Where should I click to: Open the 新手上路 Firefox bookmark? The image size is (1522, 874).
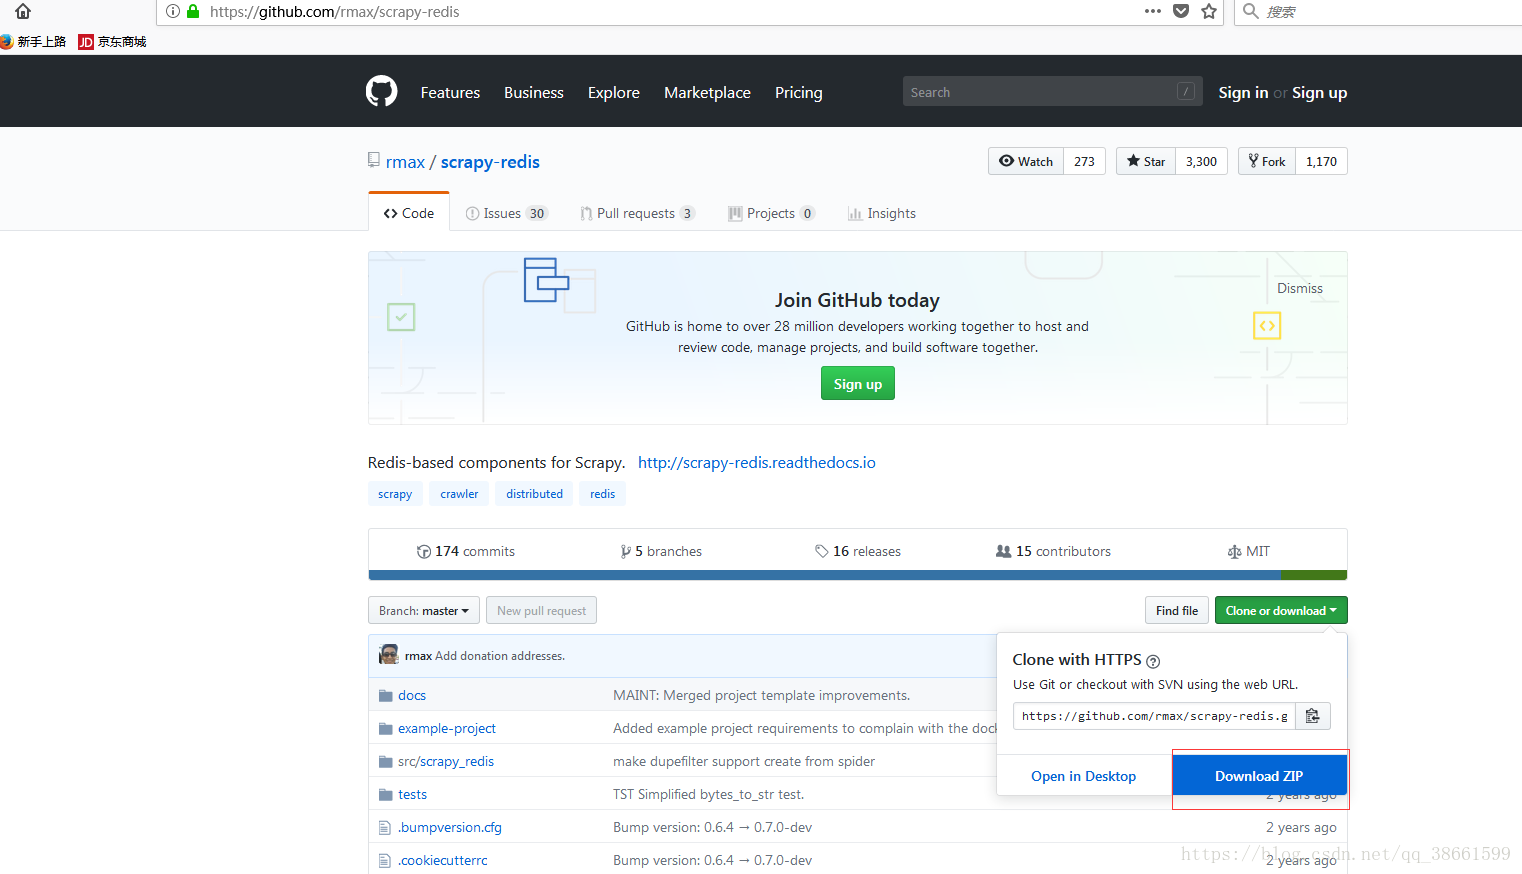tap(33, 41)
